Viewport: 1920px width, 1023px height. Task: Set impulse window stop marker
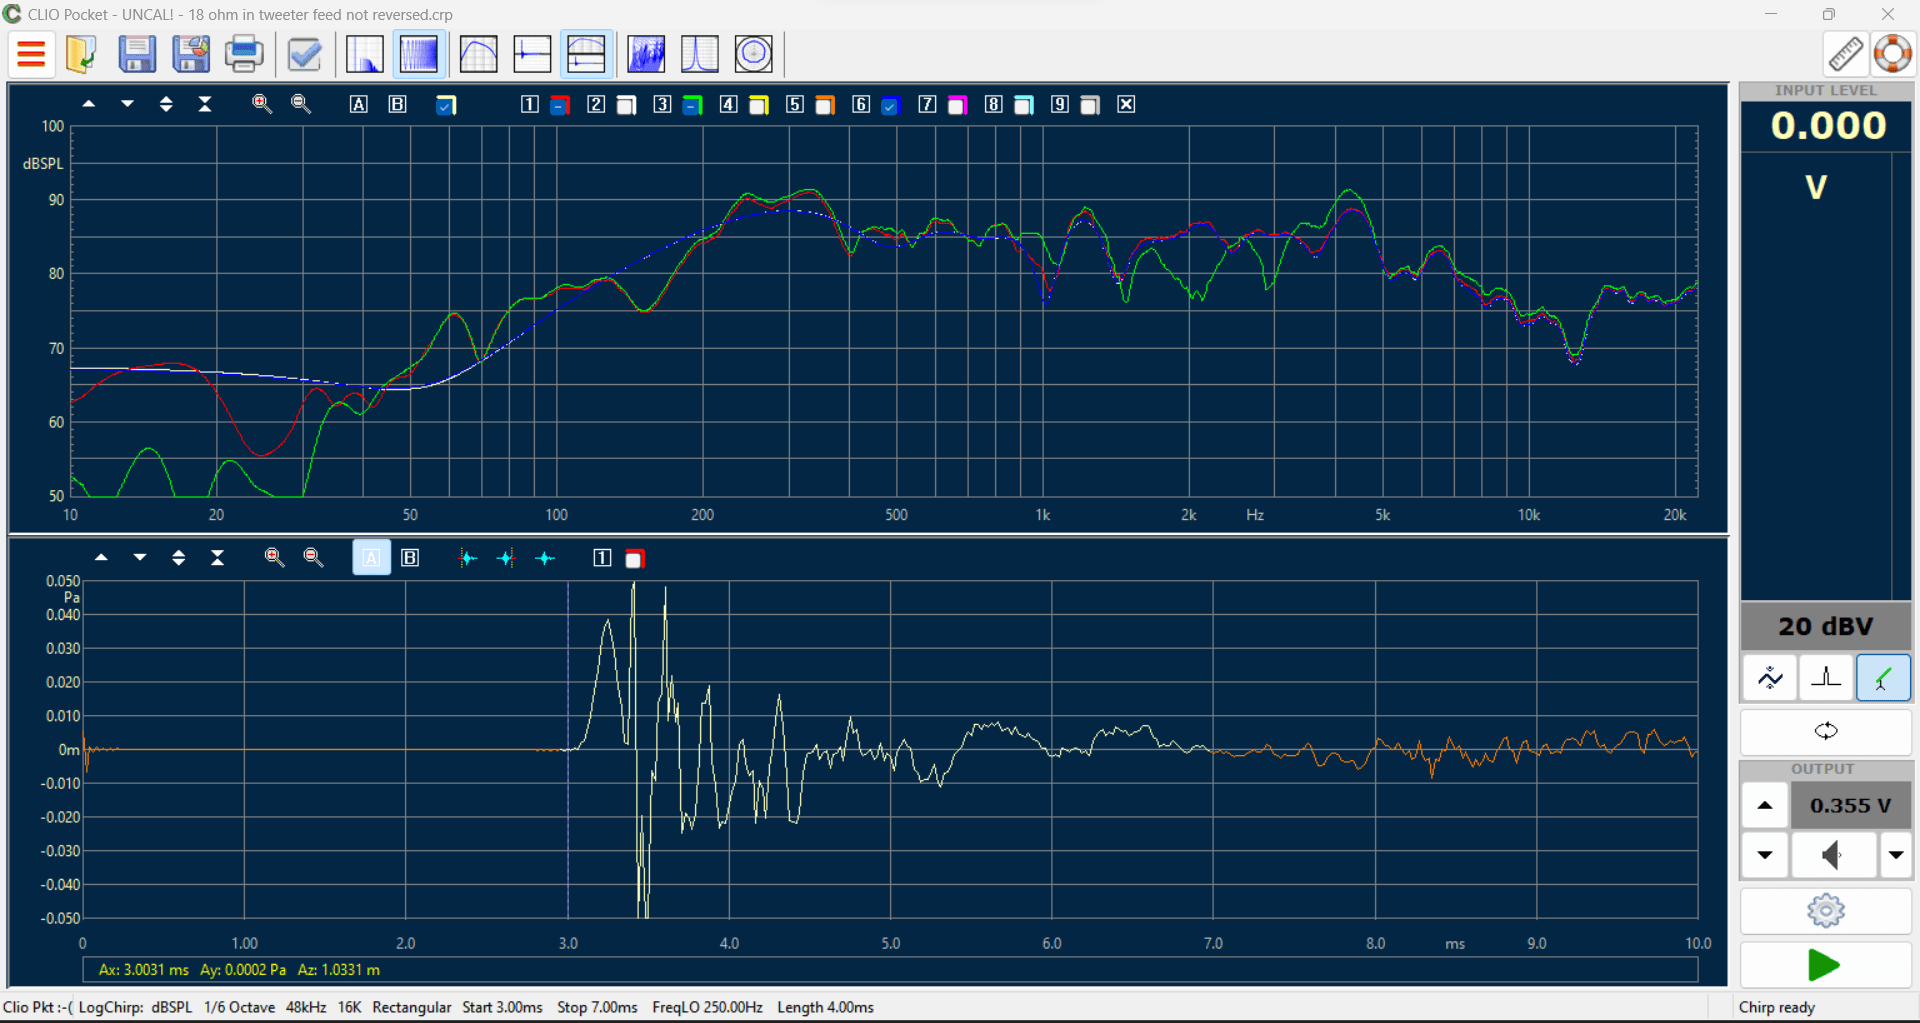506,558
